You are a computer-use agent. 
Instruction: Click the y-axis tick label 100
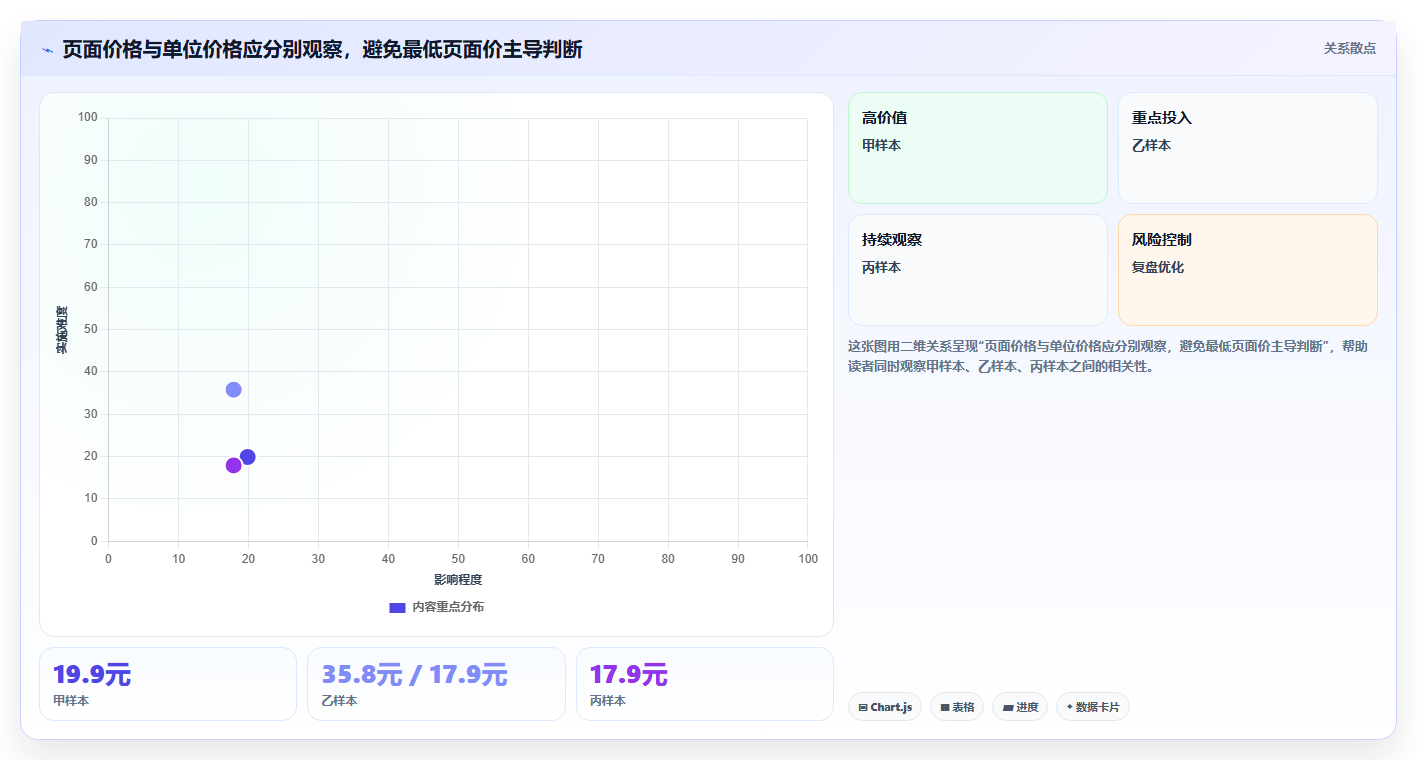point(87,118)
